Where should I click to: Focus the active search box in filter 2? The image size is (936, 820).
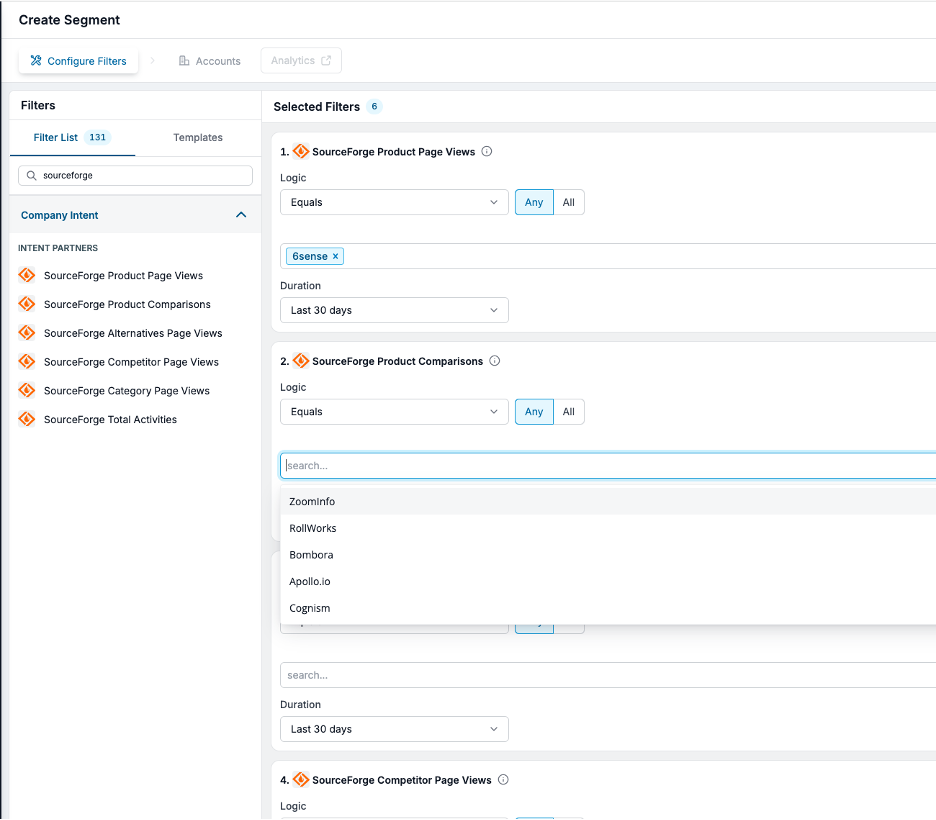[x=608, y=466]
